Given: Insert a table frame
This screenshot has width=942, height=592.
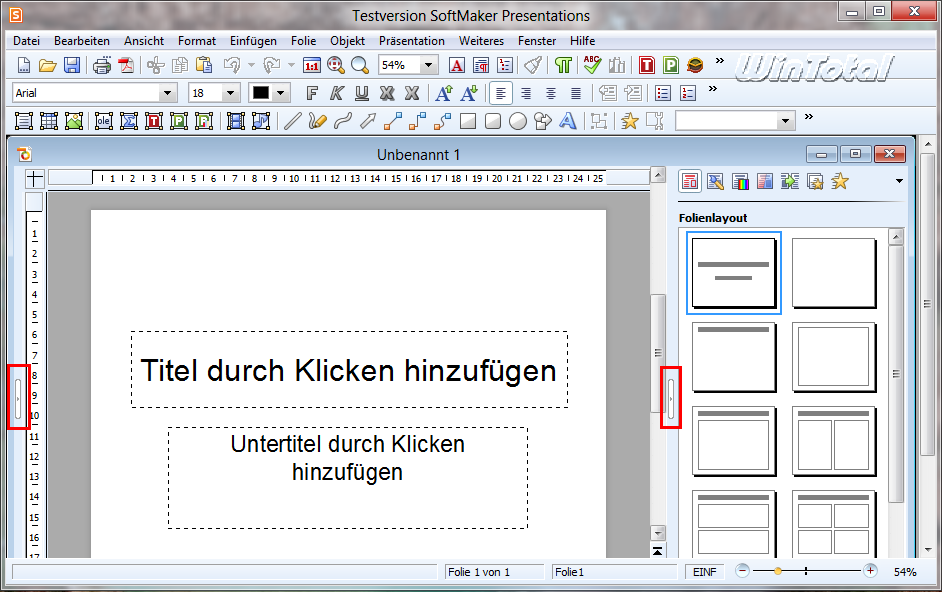Looking at the screenshot, I should (x=49, y=121).
